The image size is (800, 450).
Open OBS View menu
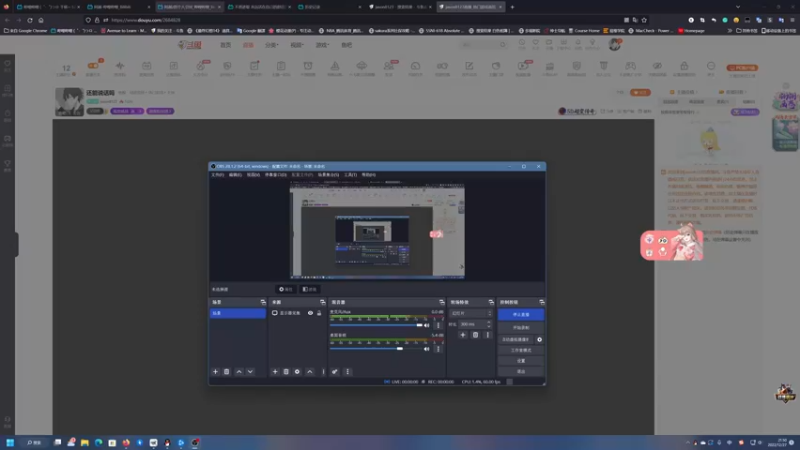click(x=254, y=174)
